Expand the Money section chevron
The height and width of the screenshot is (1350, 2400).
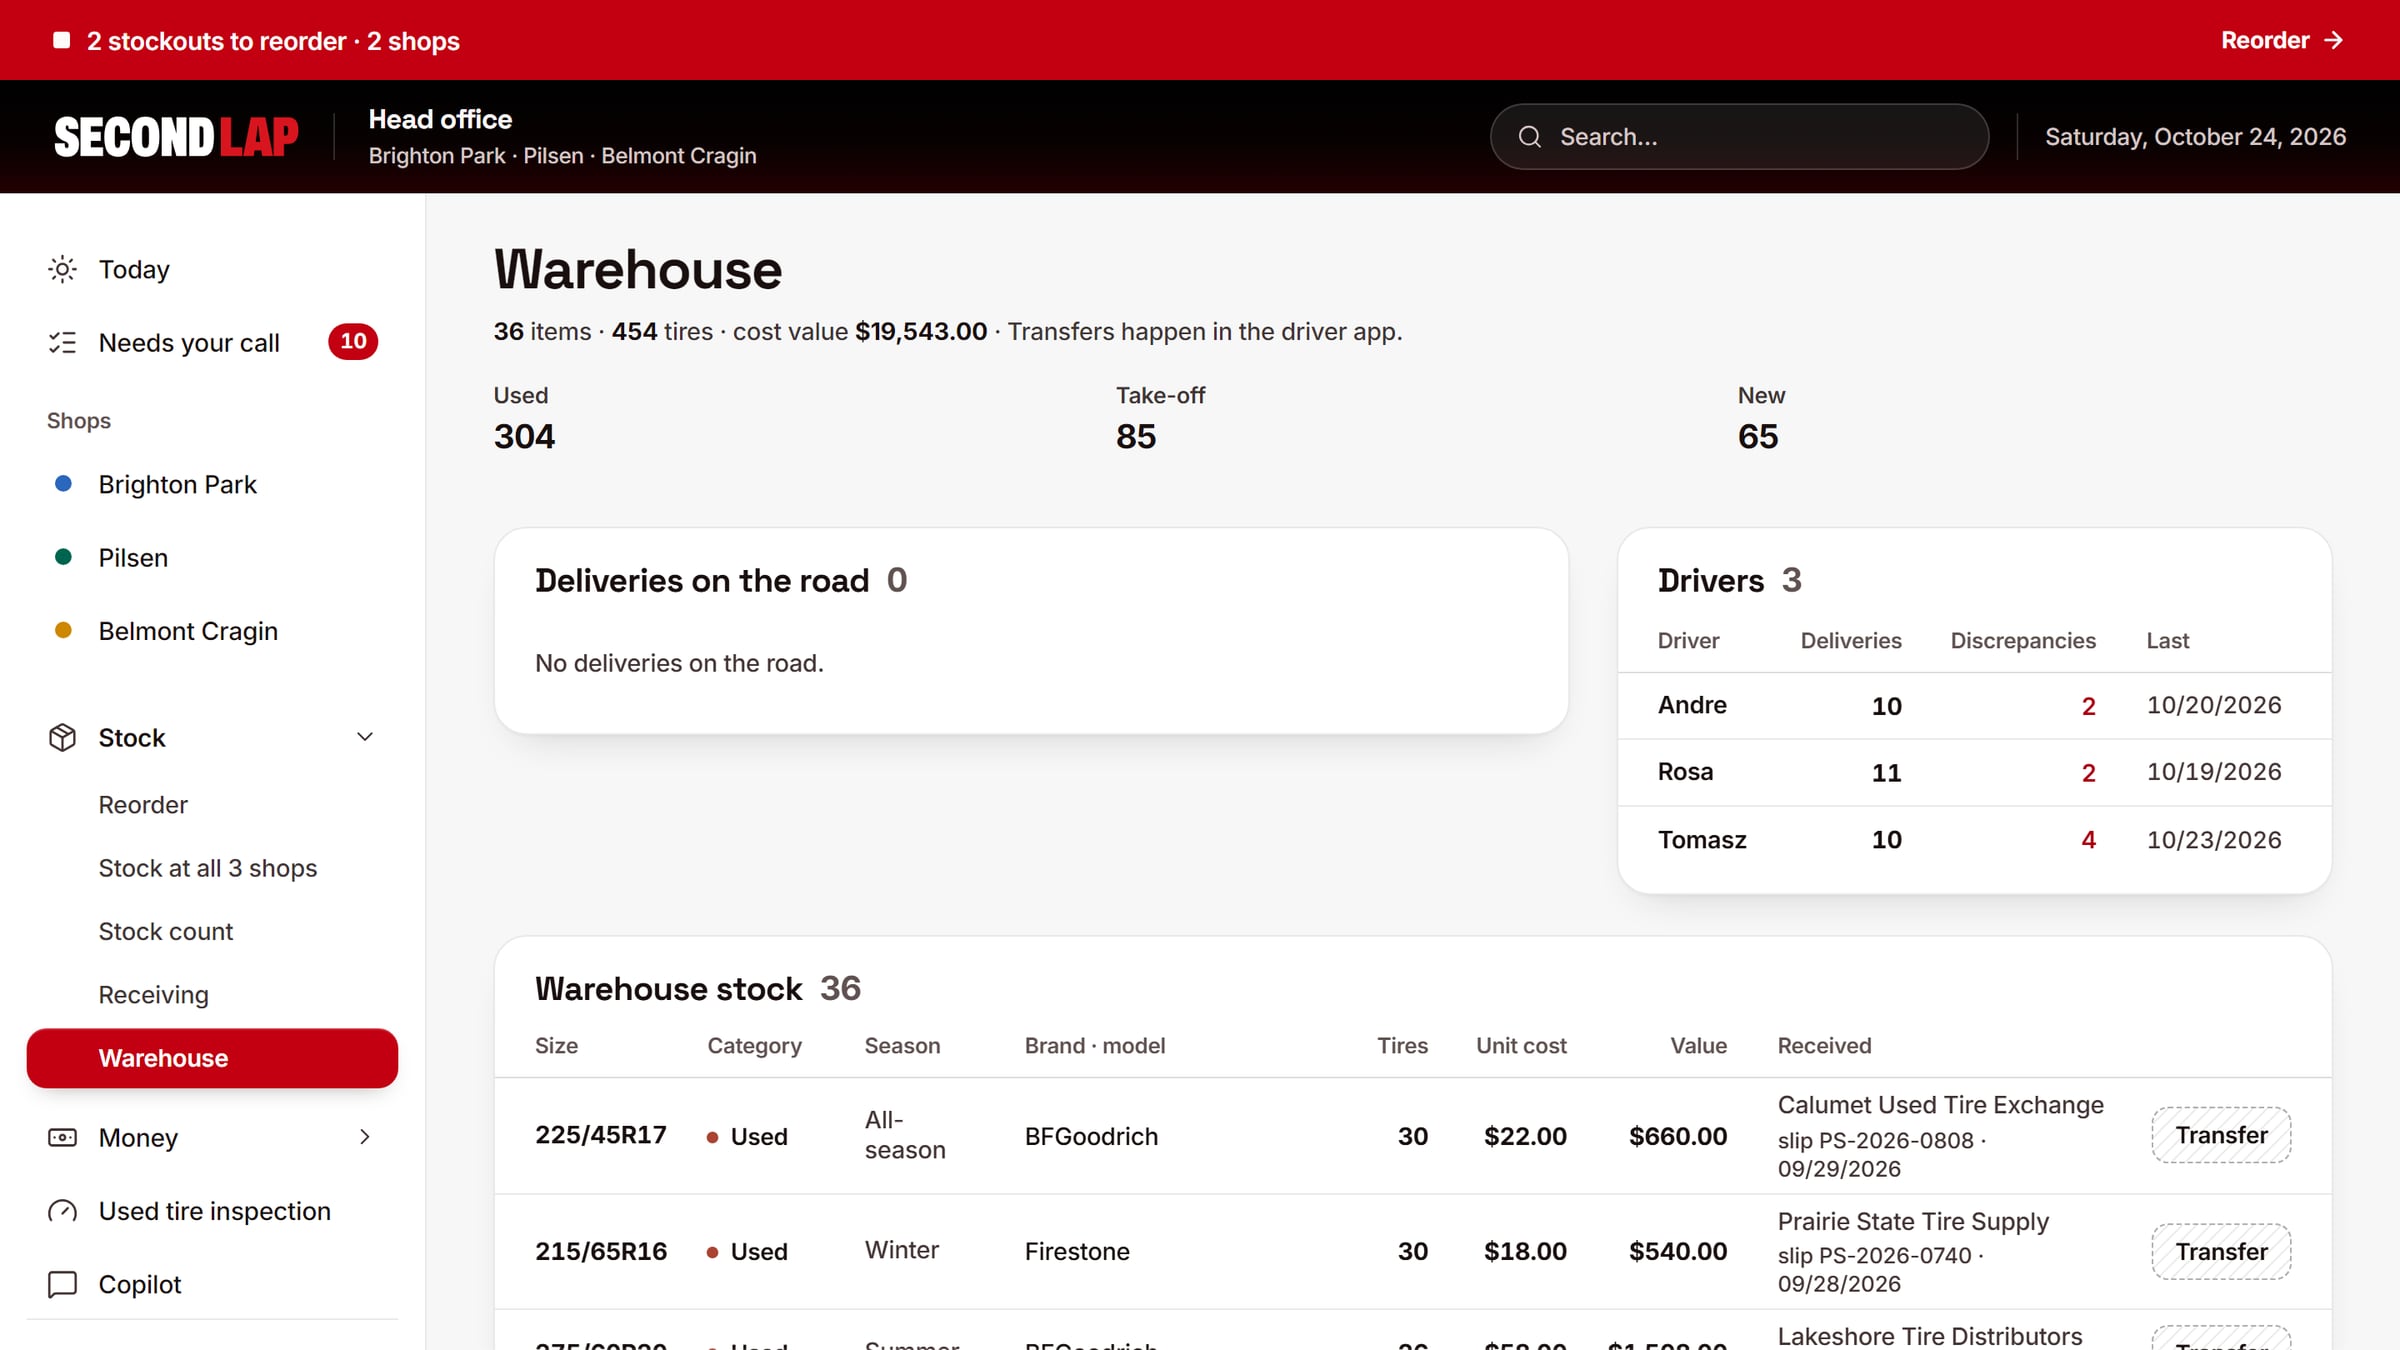(x=365, y=1137)
